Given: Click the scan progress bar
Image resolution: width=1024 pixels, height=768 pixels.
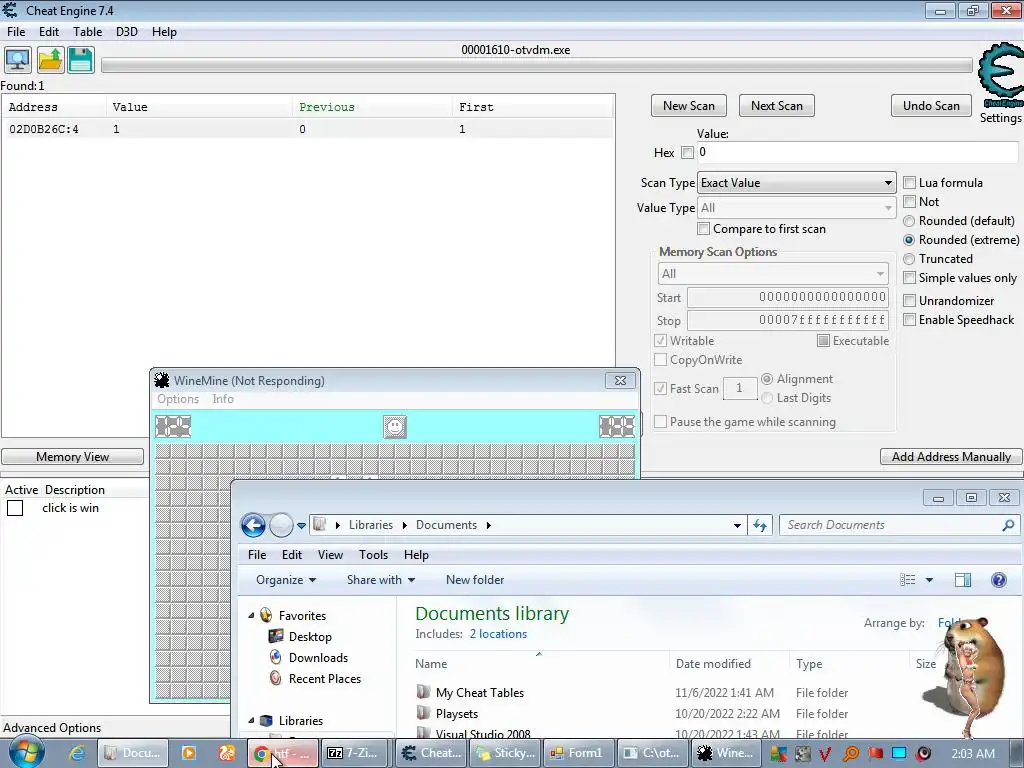Looking at the screenshot, I should pos(537,65).
